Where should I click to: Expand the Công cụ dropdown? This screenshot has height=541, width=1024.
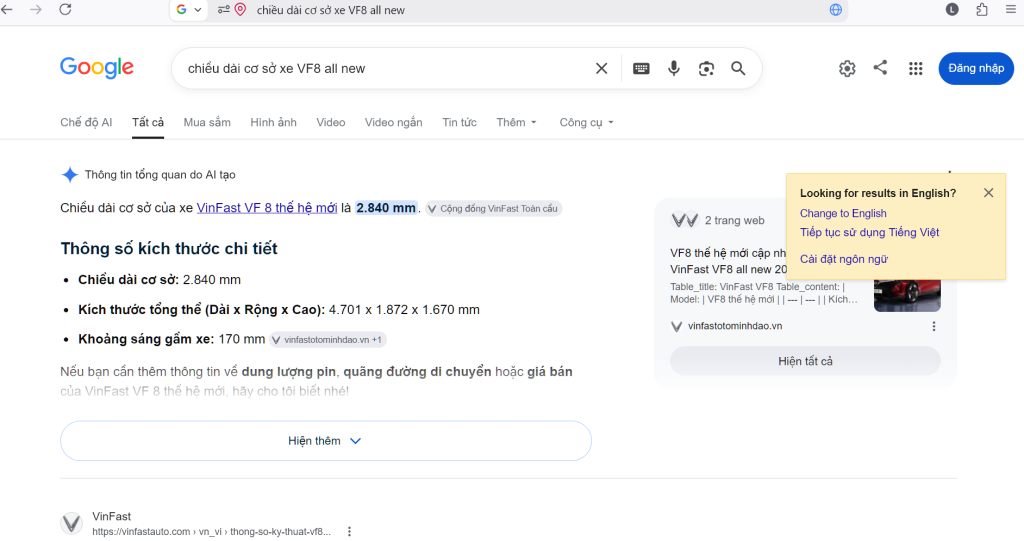tap(586, 122)
